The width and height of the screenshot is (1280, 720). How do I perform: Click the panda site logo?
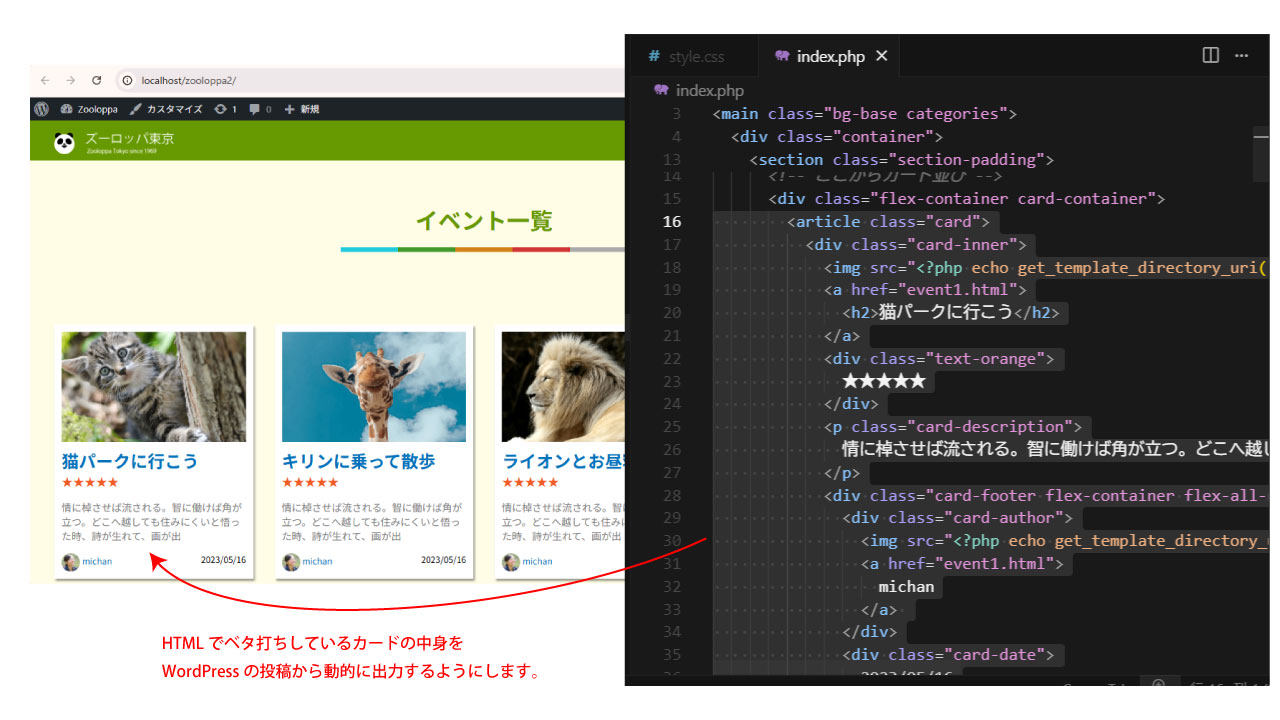click(65, 143)
